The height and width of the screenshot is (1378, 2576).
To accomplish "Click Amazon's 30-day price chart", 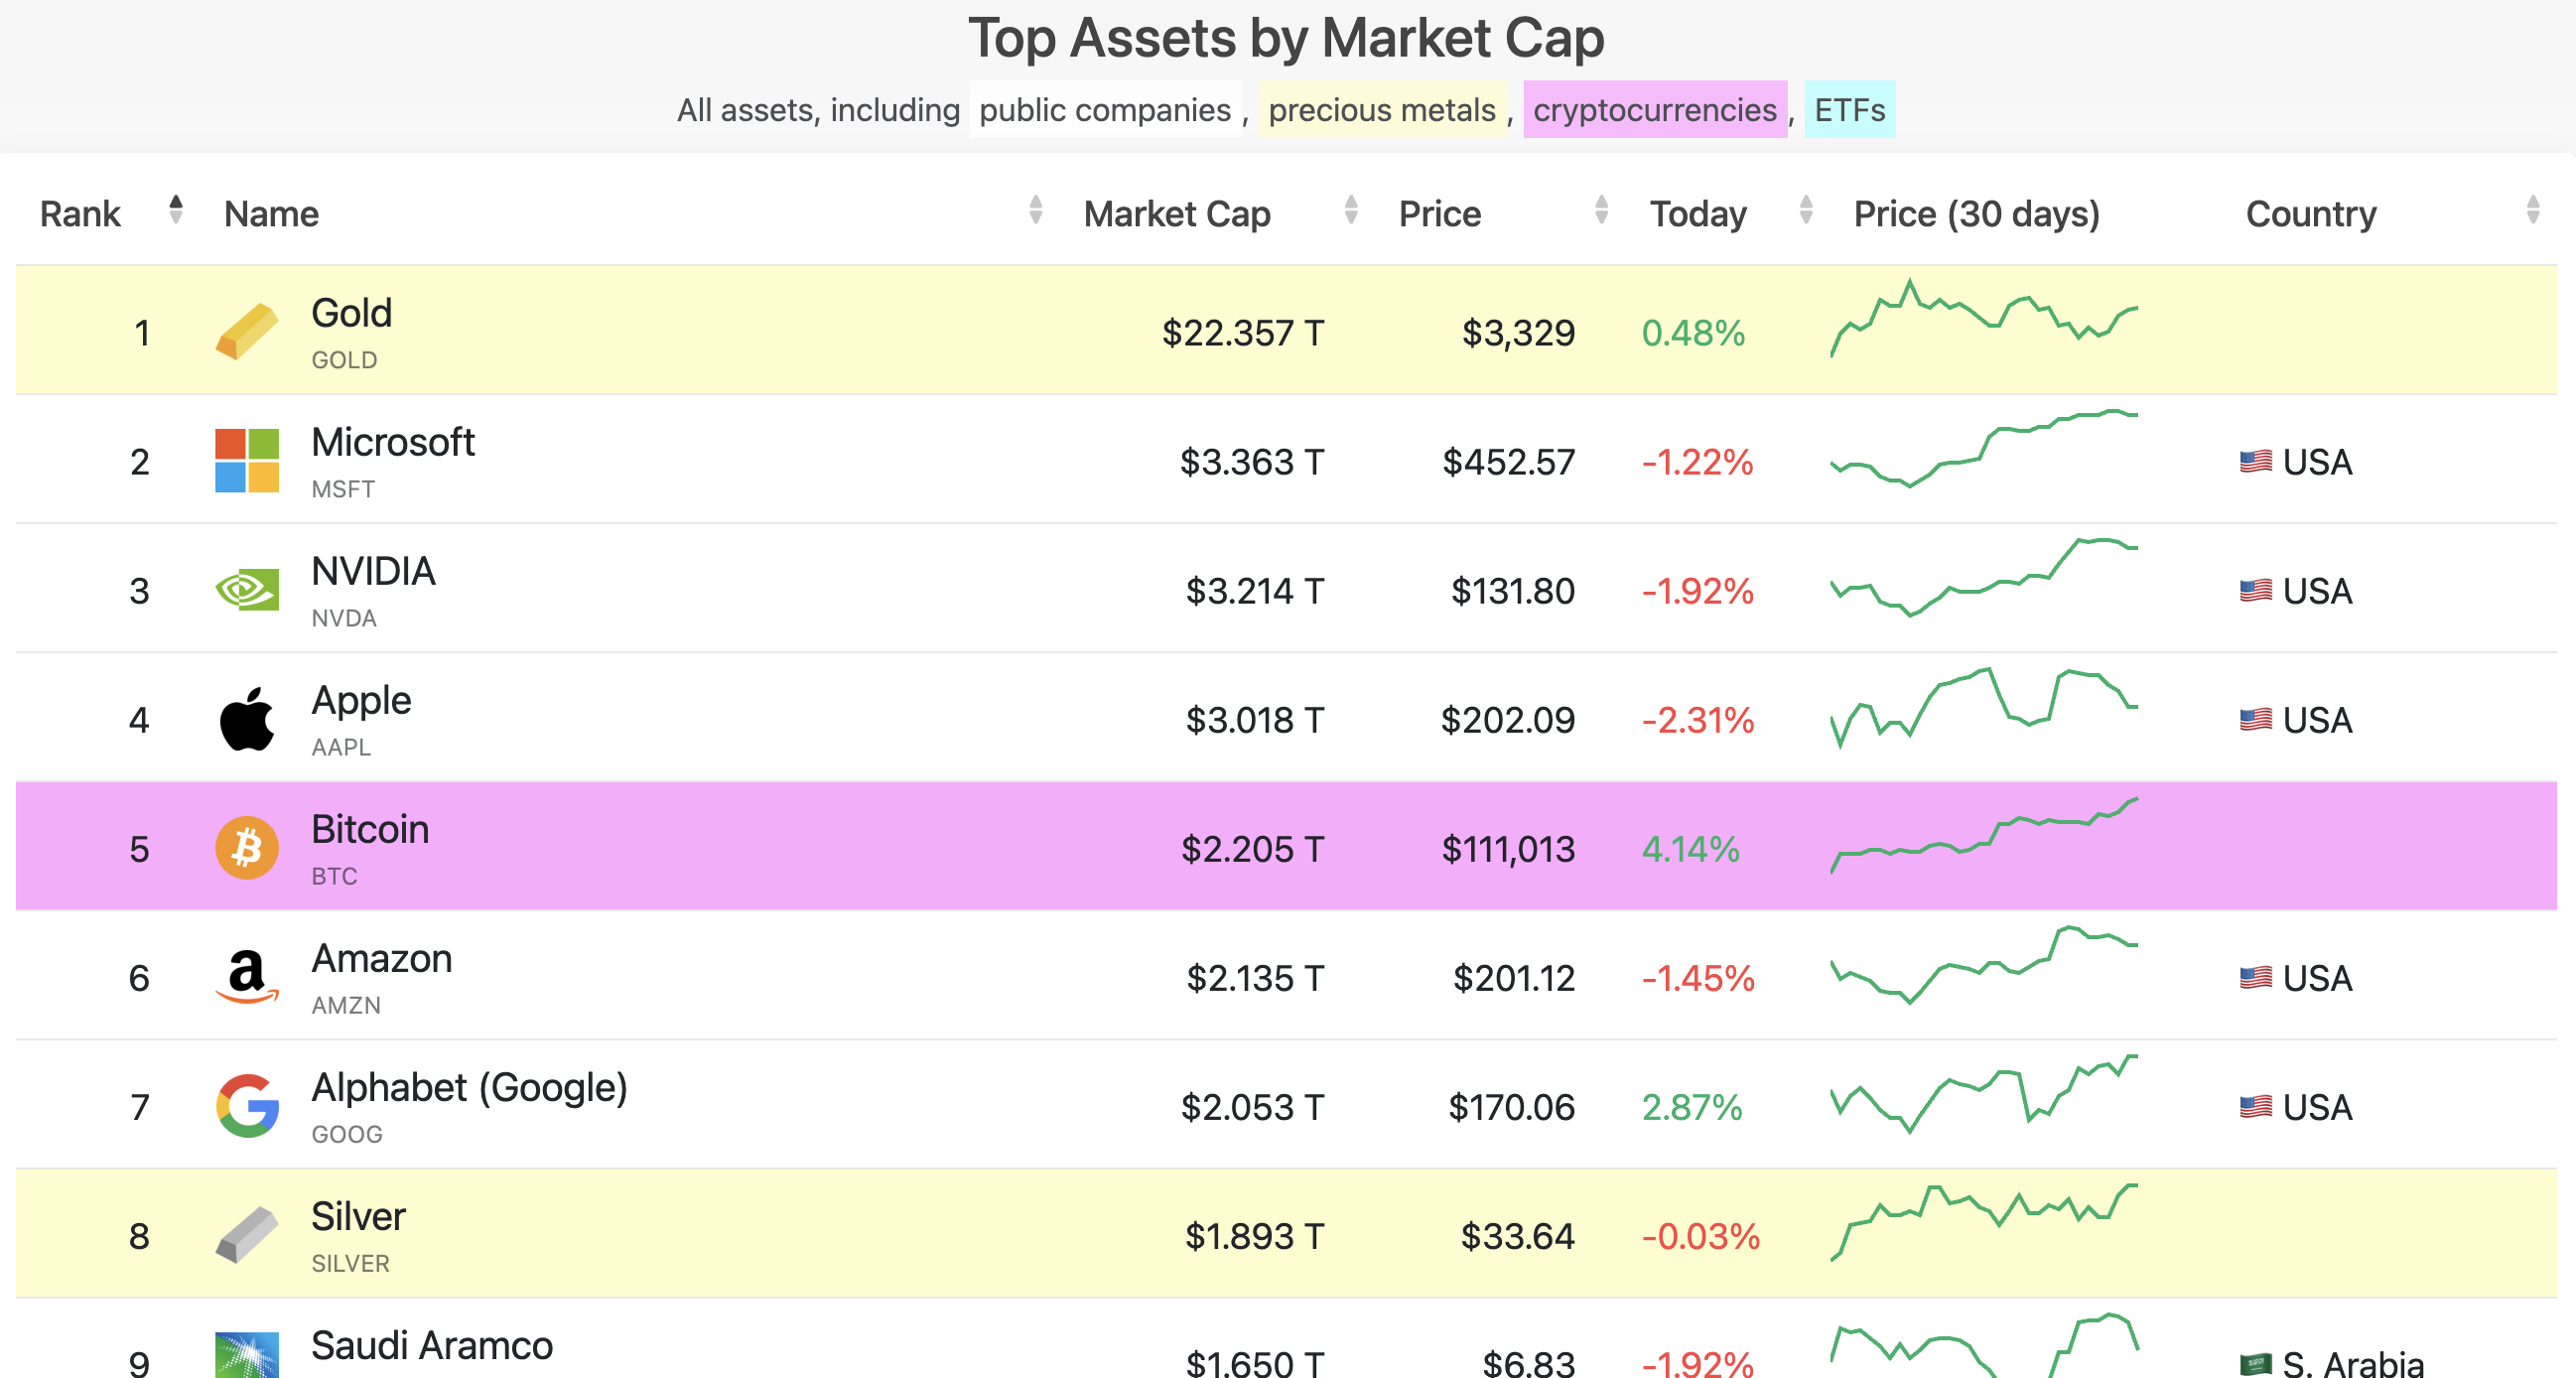I will click(x=1984, y=965).
